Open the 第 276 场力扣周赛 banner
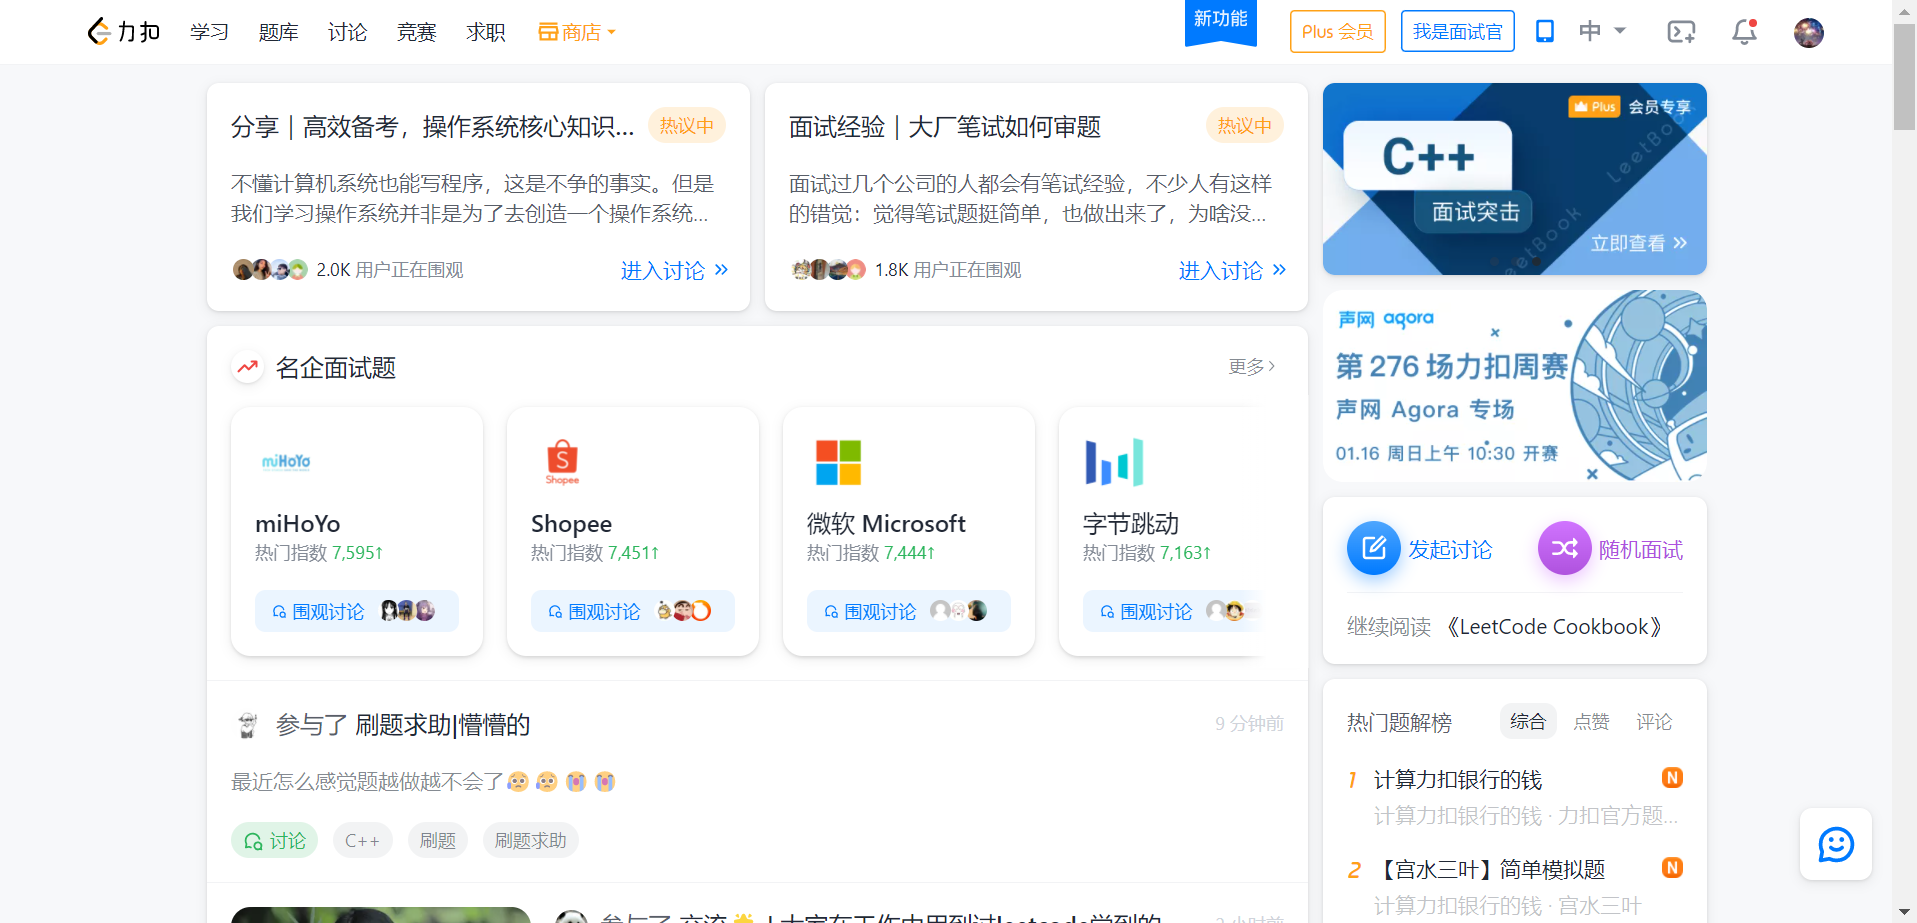1917x923 pixels. tap(1514, 386)
